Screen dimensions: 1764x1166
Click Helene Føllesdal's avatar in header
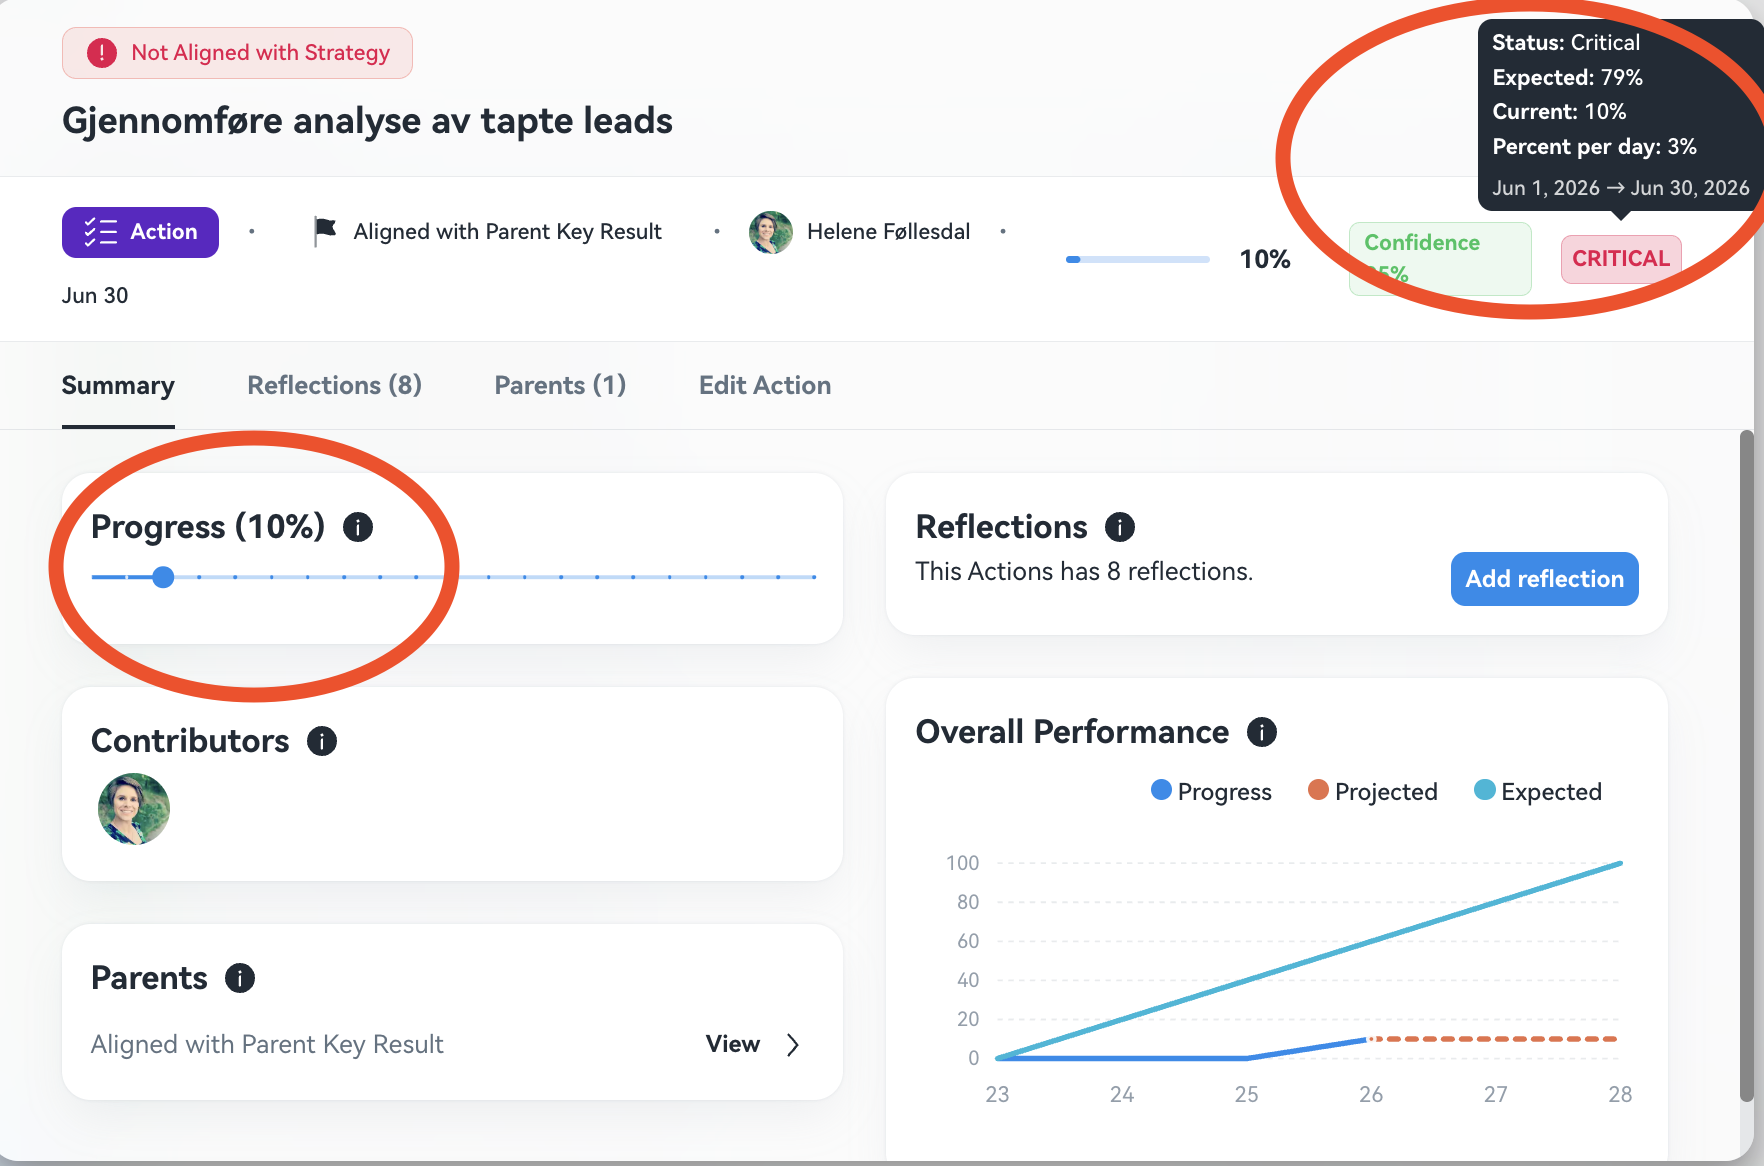[771, 232]
